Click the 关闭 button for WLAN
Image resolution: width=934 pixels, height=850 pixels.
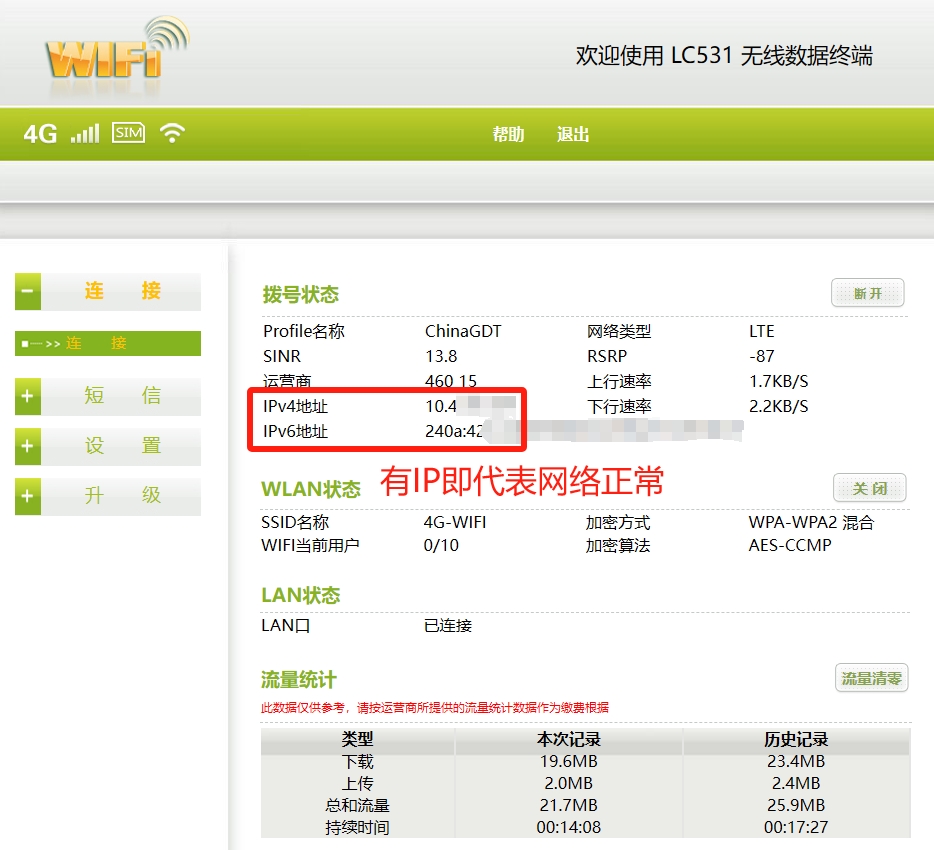click(870, 488)
